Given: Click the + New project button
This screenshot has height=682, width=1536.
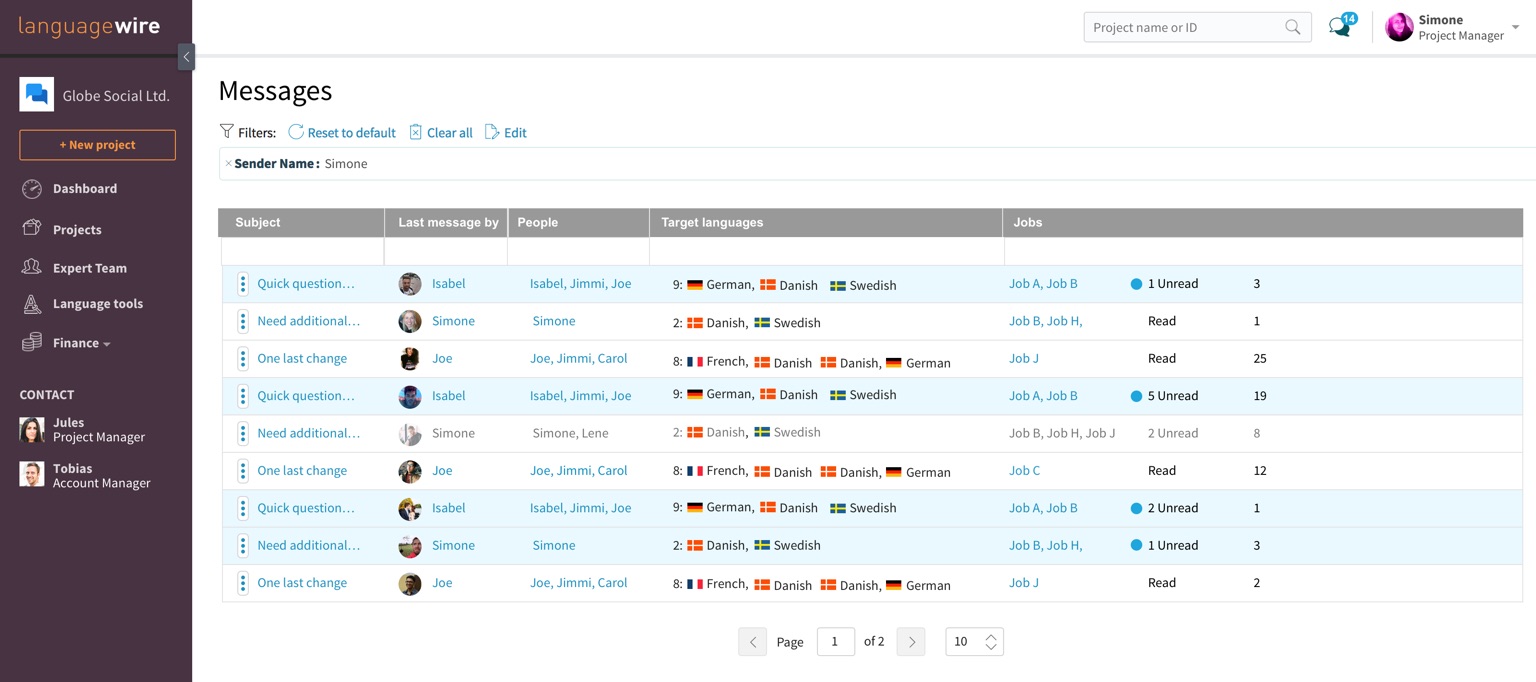Looking at the screenshot, I should pos(97,145).
